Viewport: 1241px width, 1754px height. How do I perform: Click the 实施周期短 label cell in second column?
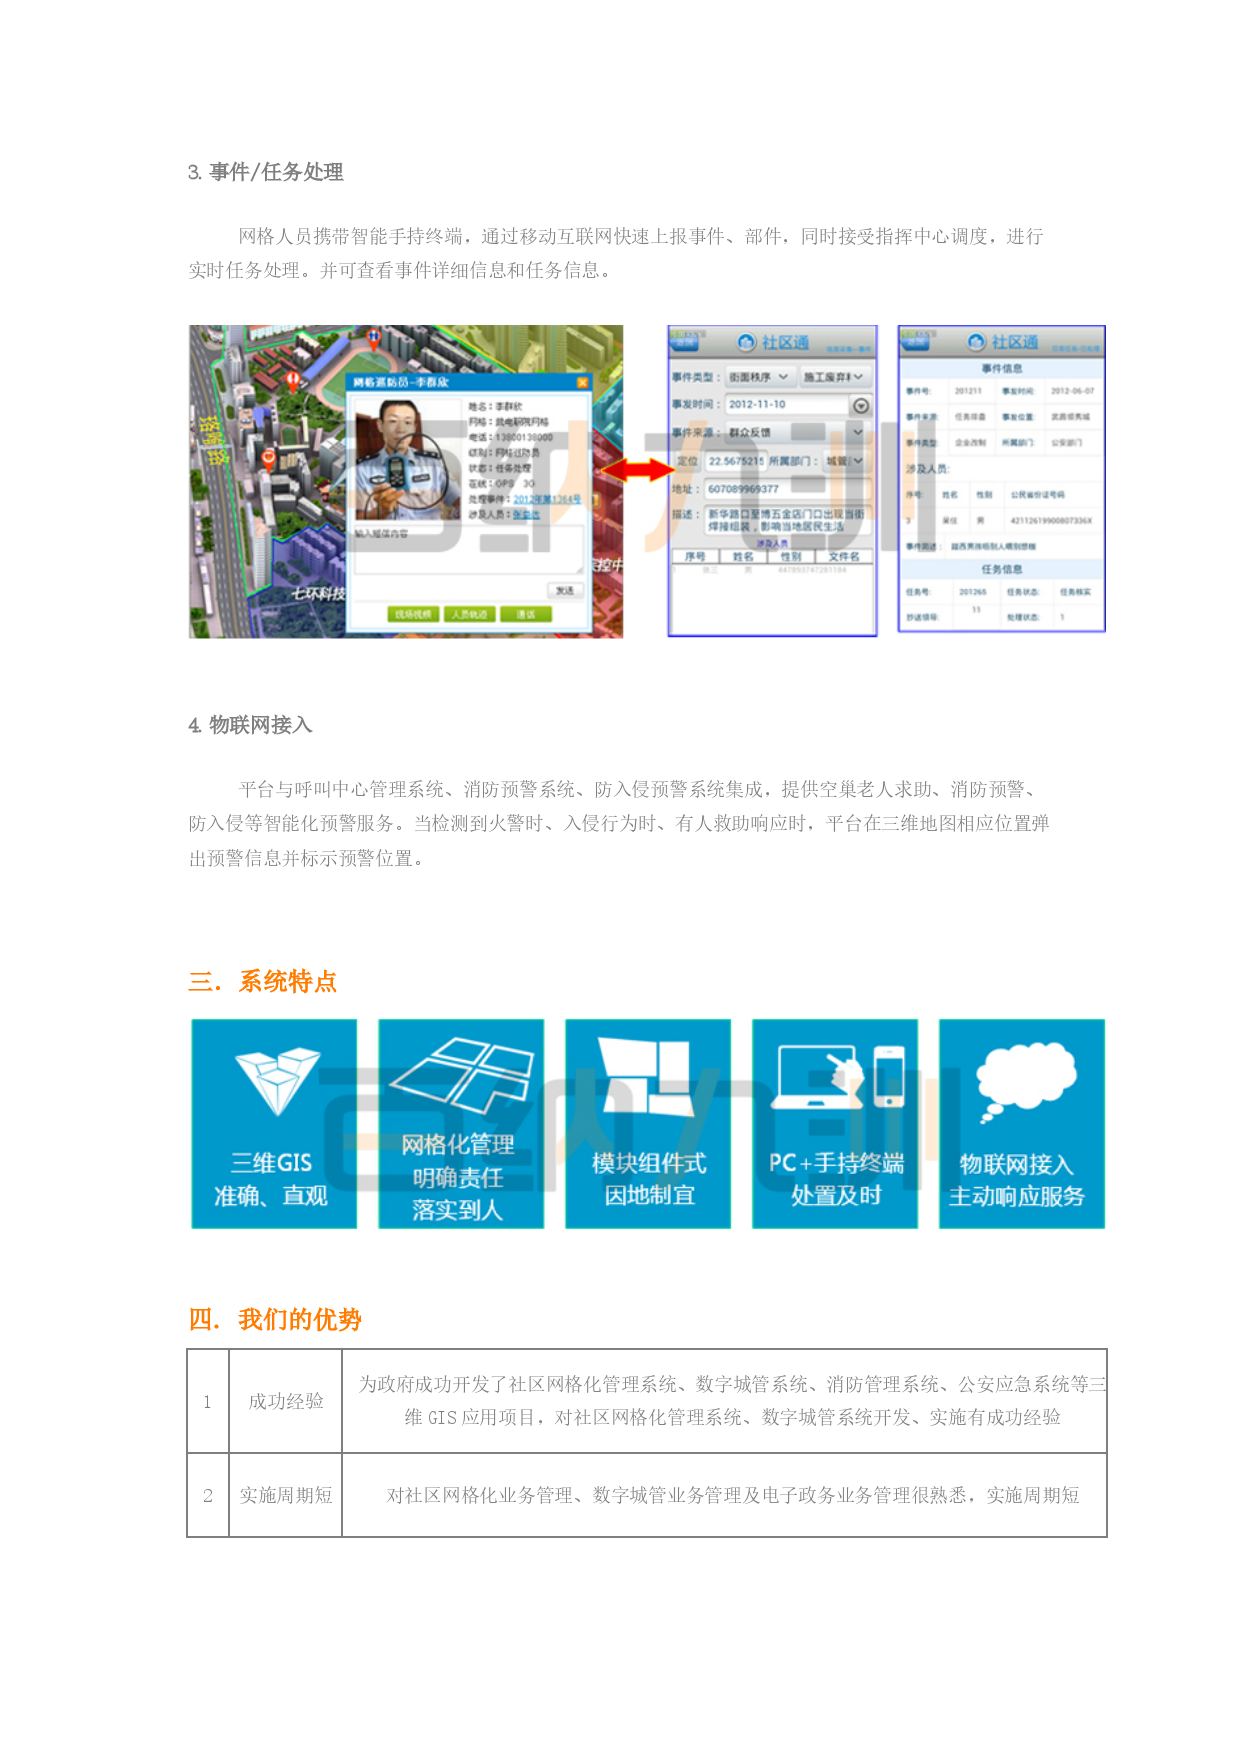click(286, 1495)
